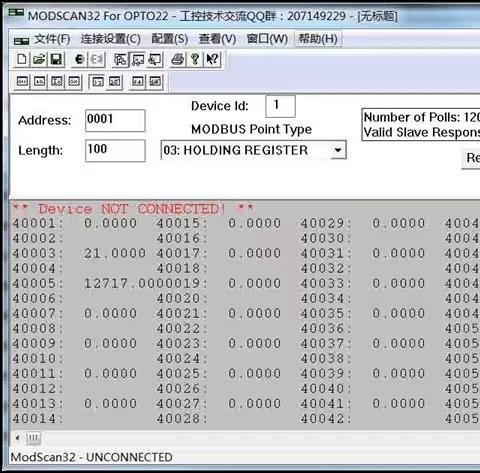
Task: Click the 40042: register label
Action: (x=326, y=419)
